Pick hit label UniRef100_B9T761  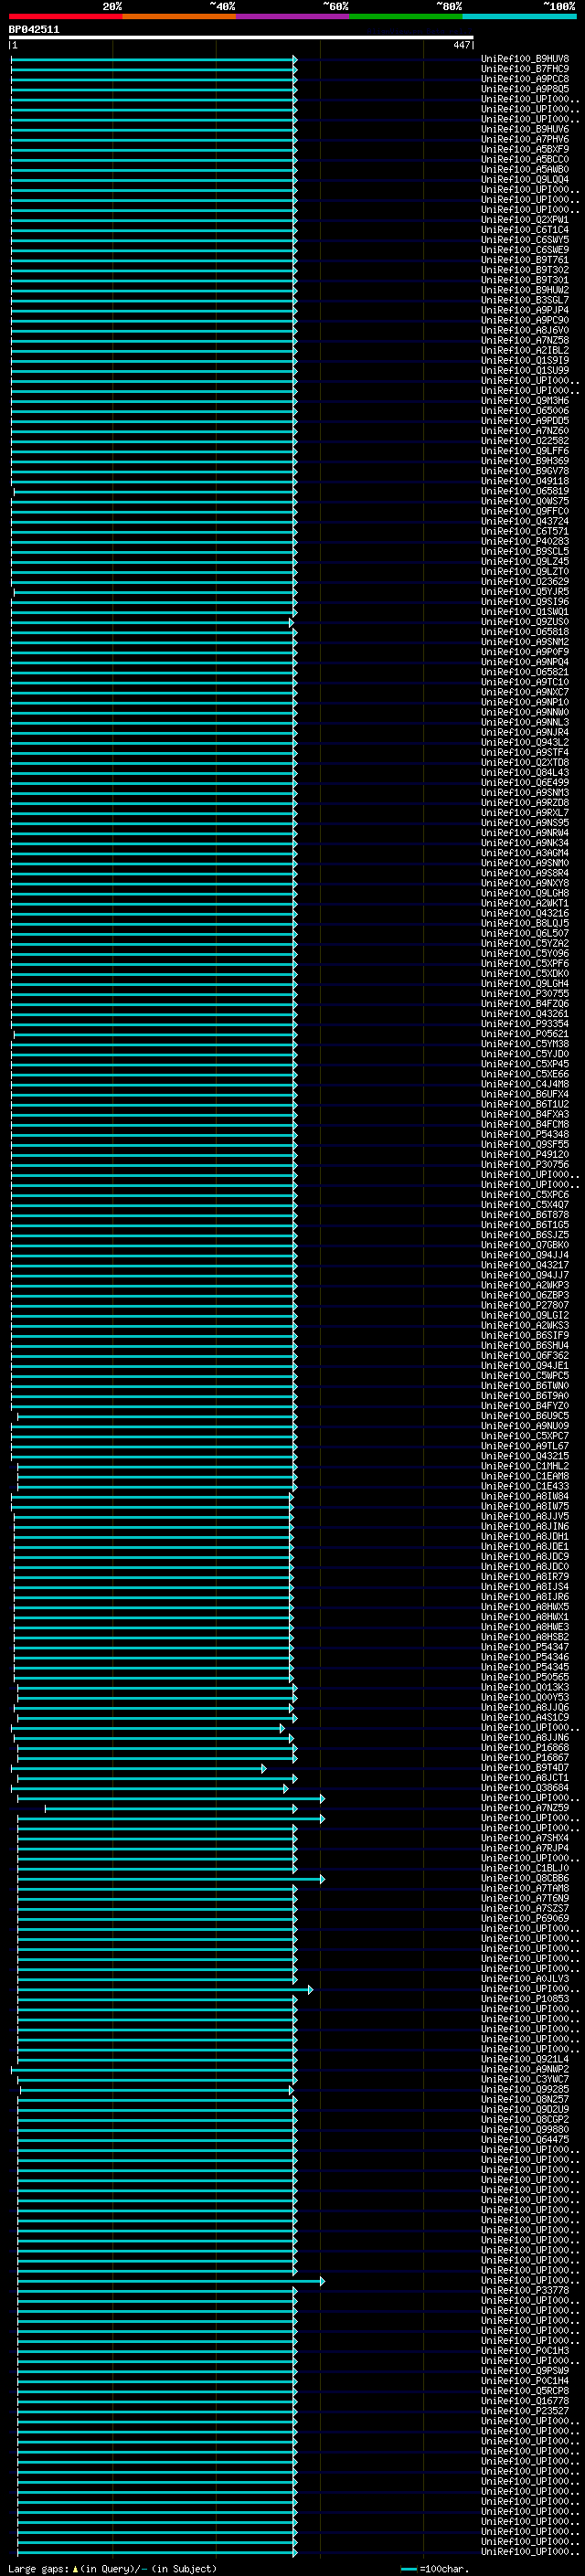click(525, 260)
